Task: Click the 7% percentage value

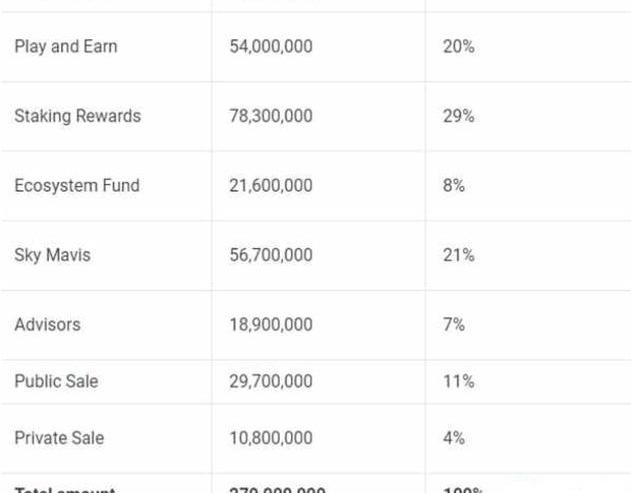Action: pos(453,324)
